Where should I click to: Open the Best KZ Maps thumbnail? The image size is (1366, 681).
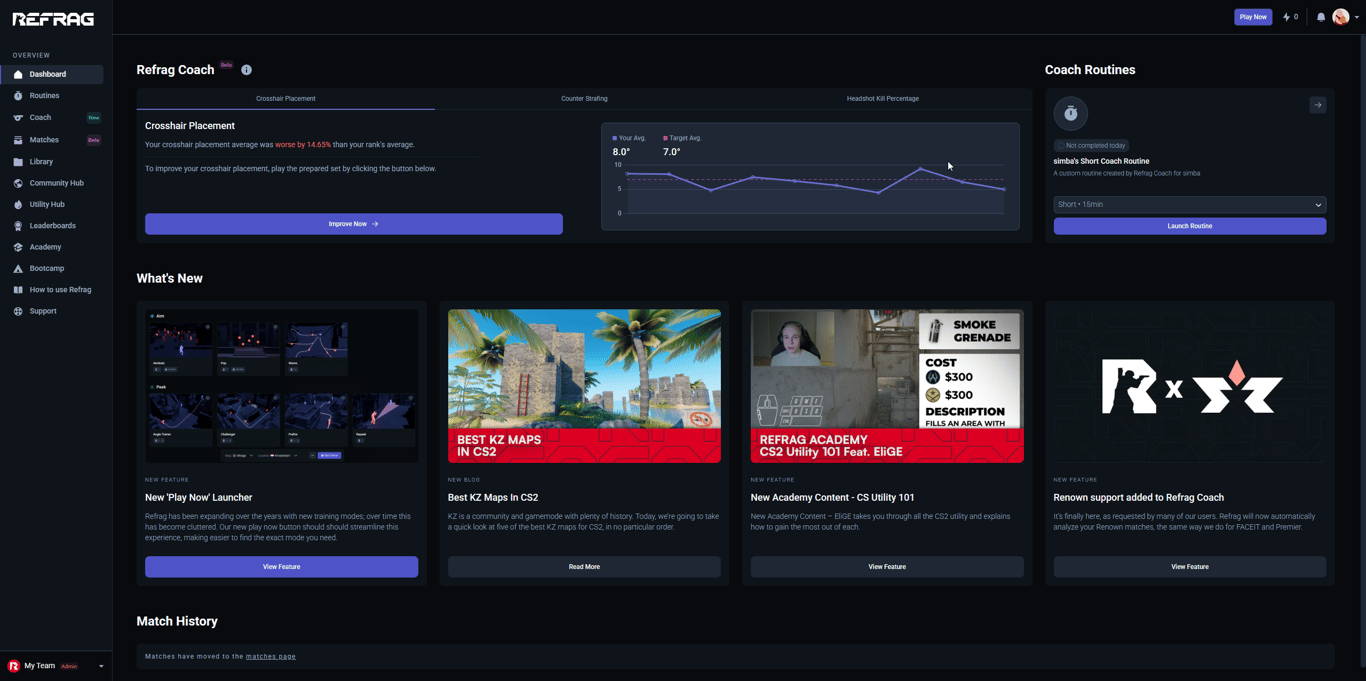tap(584, 386)
